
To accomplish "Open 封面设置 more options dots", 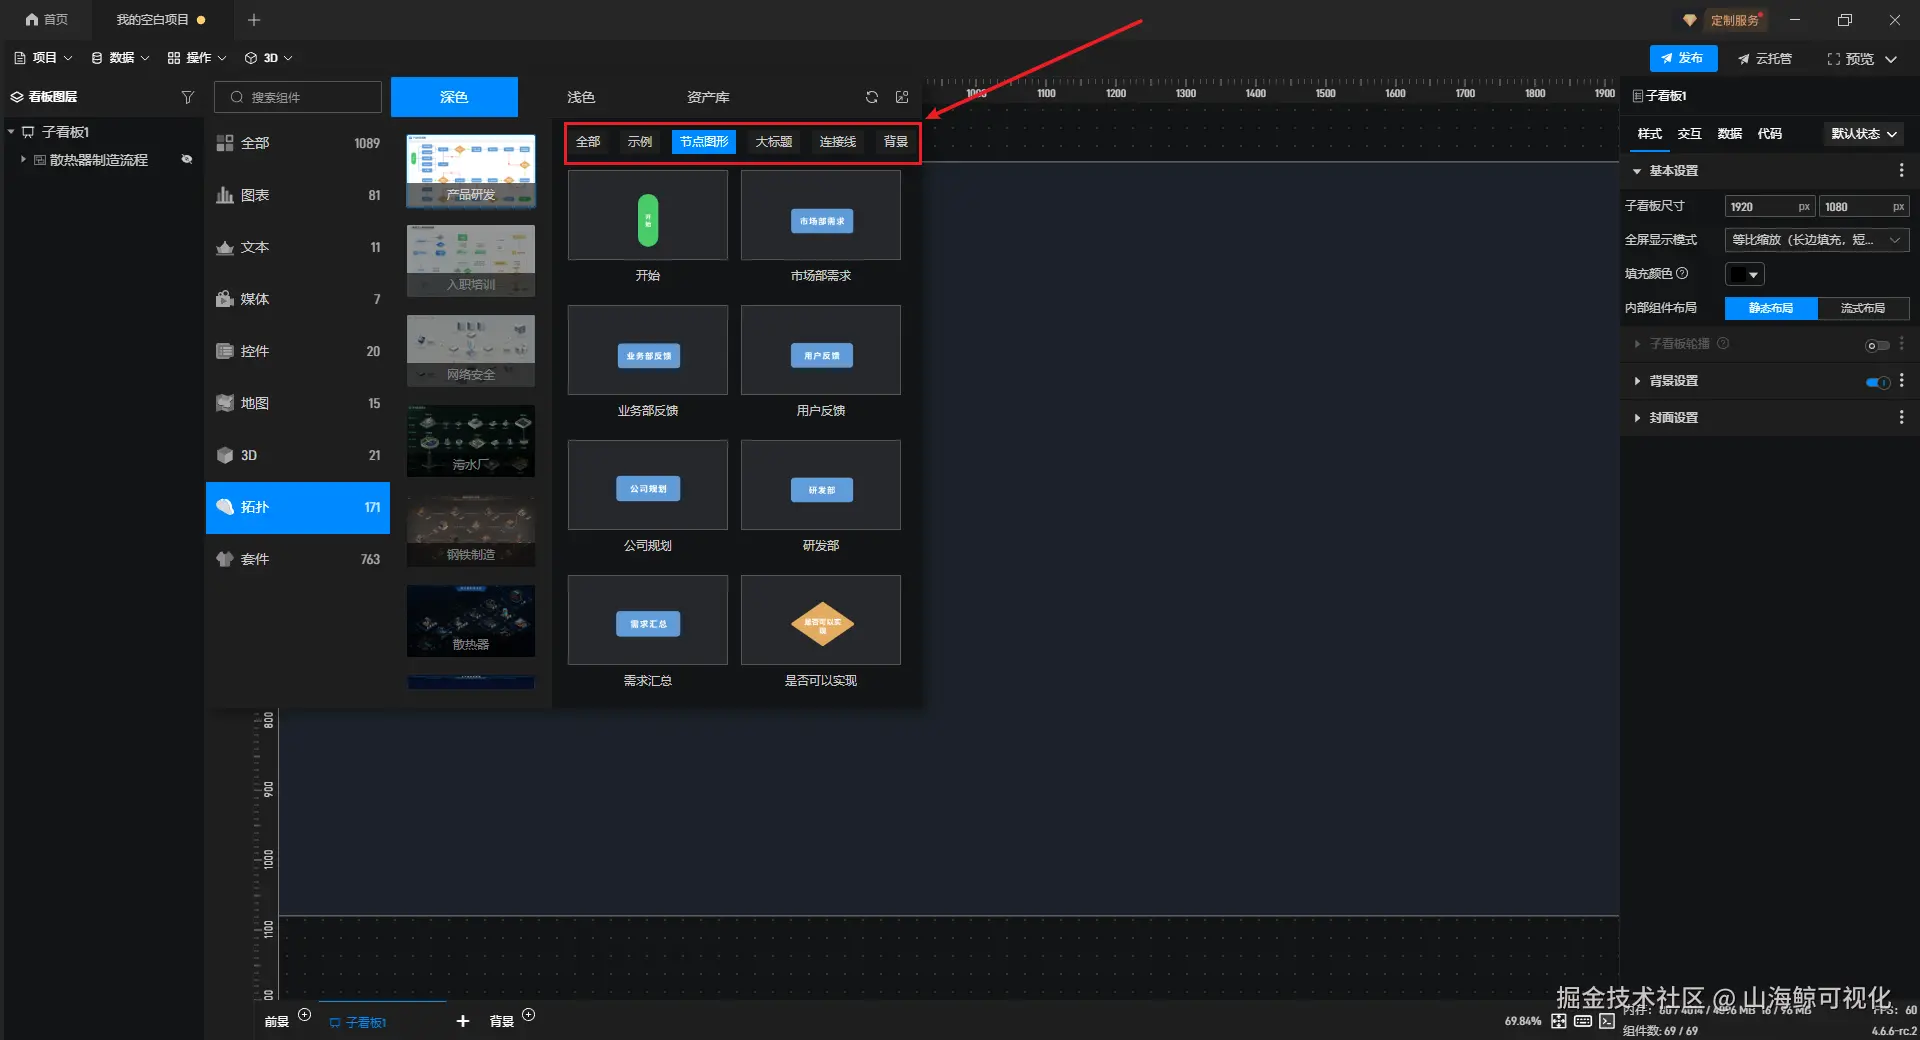I will 1901,417.
